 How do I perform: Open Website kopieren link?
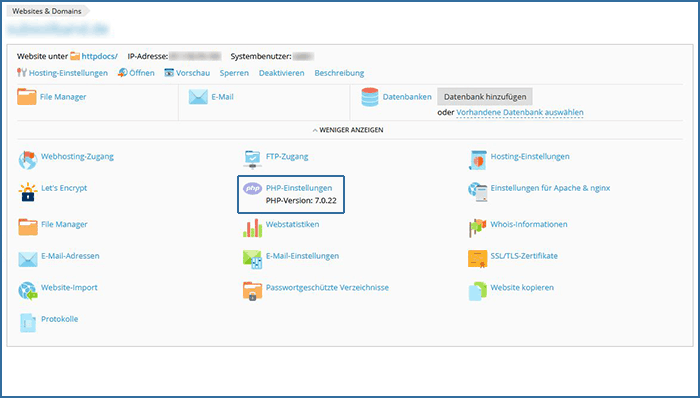tap(522, 288)
